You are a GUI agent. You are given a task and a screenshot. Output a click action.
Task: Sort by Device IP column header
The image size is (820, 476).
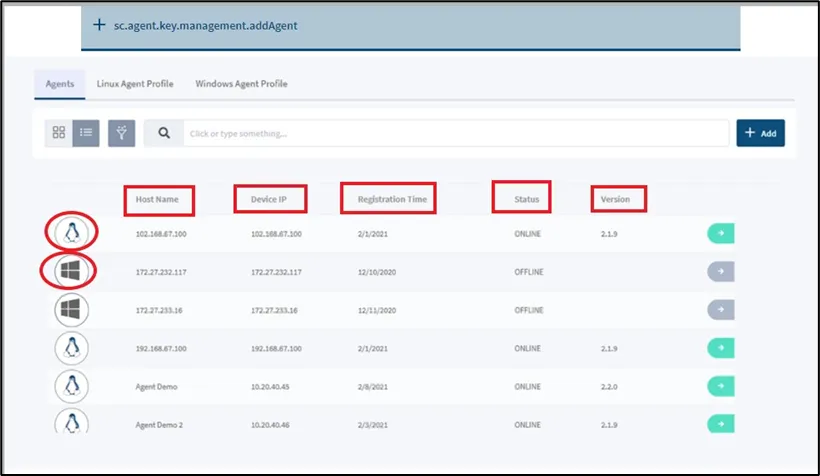pyautogui.click(x=269, y=199)
